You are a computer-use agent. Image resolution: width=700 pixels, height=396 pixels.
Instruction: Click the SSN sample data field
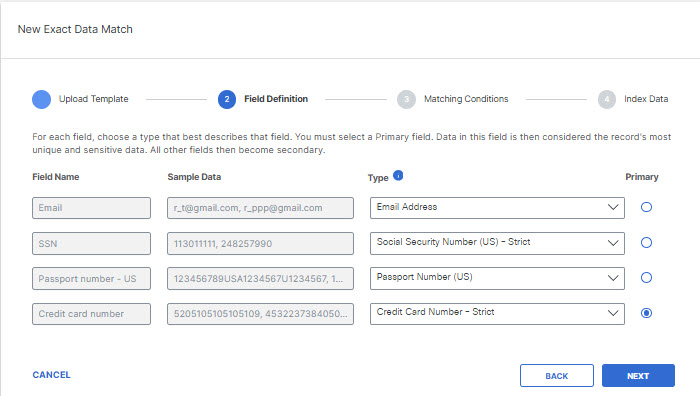260,243
